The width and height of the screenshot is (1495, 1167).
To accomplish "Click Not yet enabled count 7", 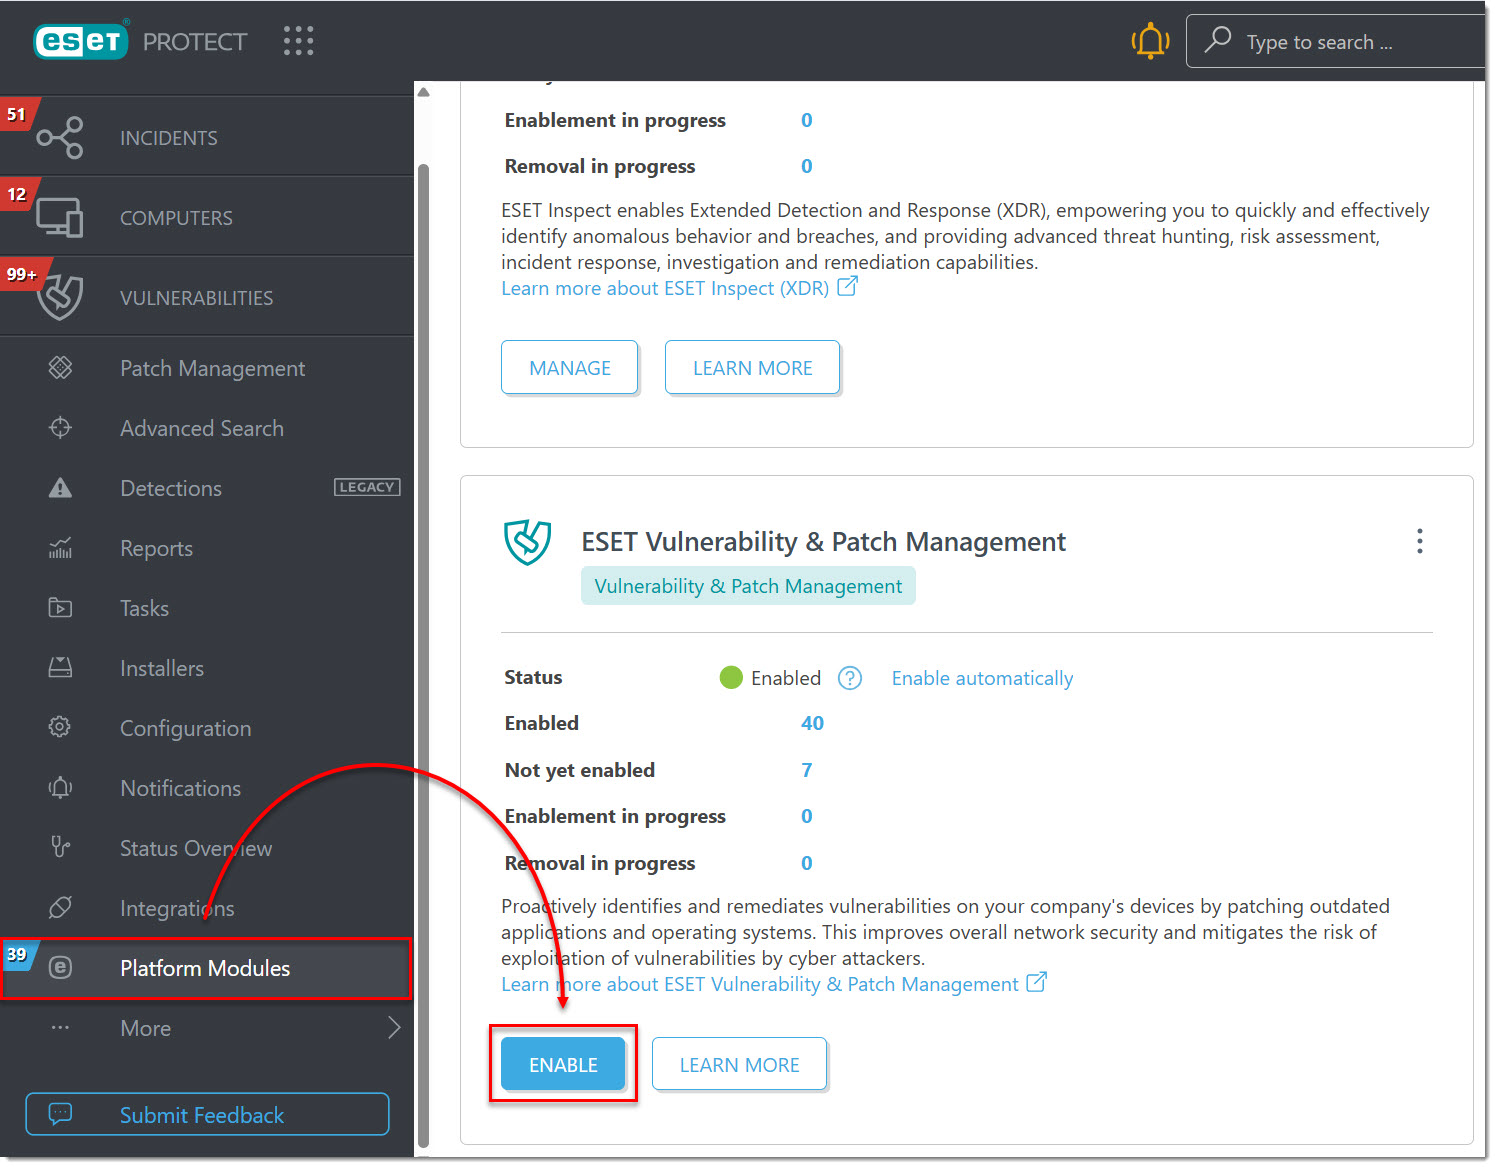I will tap(806, 770).
